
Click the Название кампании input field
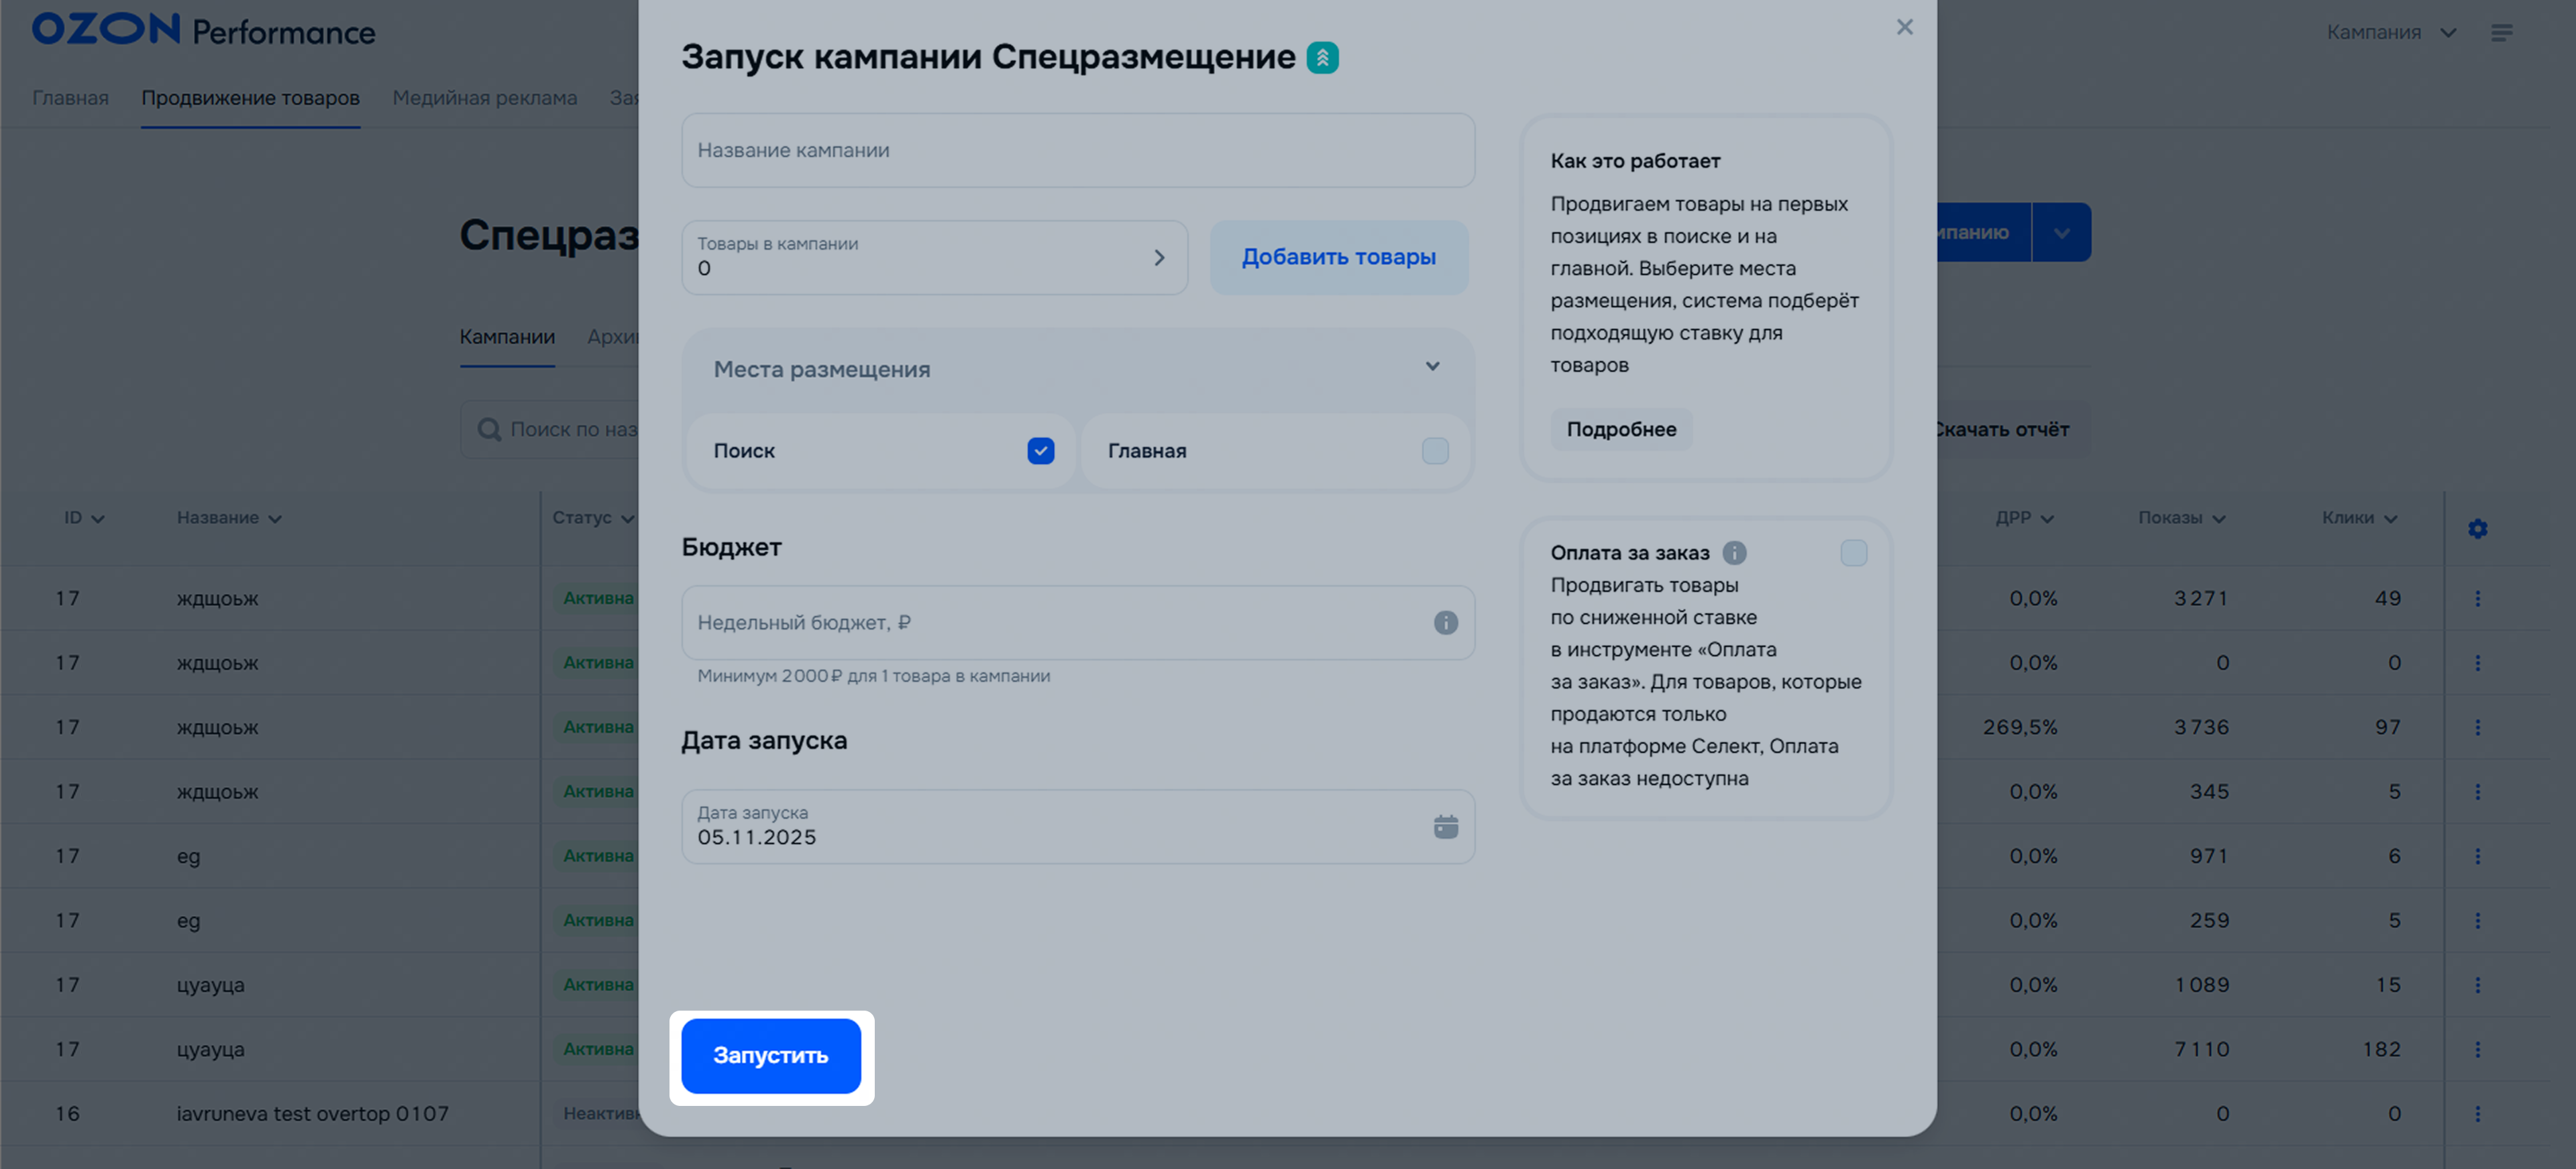click(x=1077, y=151)
